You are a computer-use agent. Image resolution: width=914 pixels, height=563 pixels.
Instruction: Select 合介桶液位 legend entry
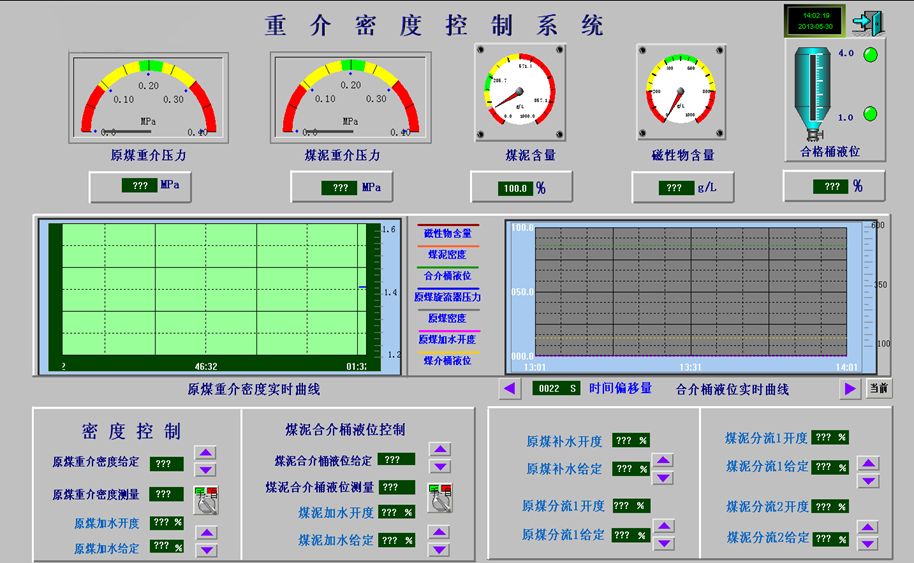[x=447, y=275]
